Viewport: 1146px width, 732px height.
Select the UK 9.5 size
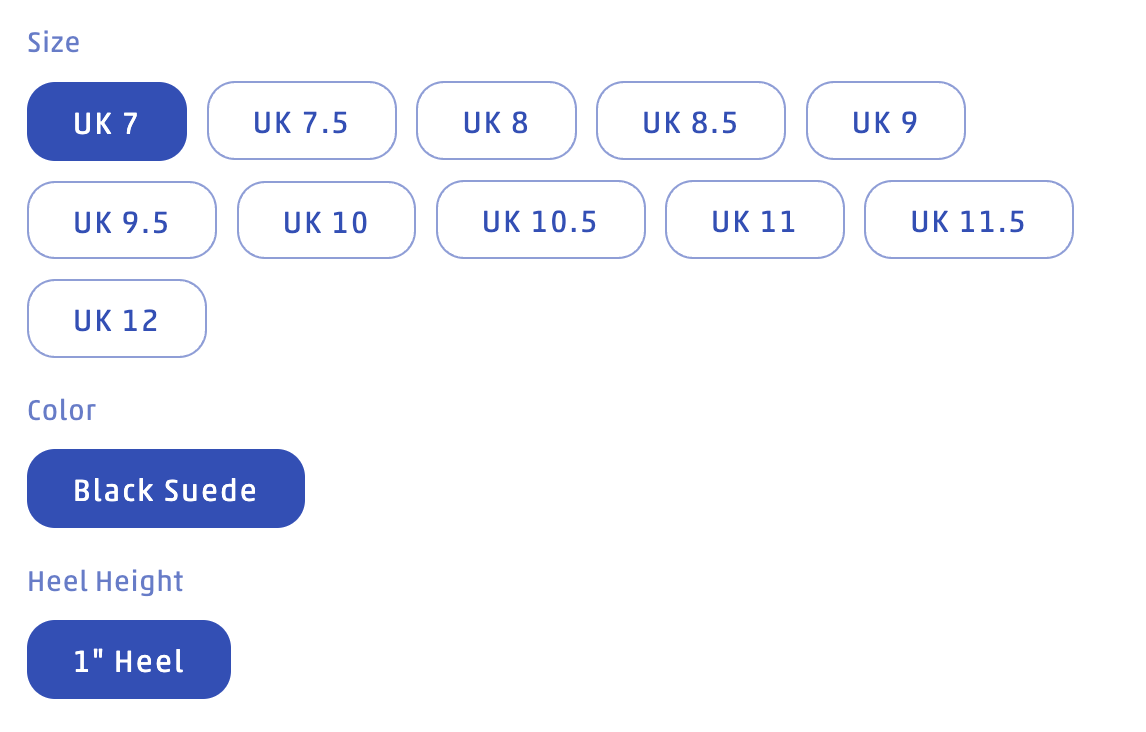click(121, 220)
